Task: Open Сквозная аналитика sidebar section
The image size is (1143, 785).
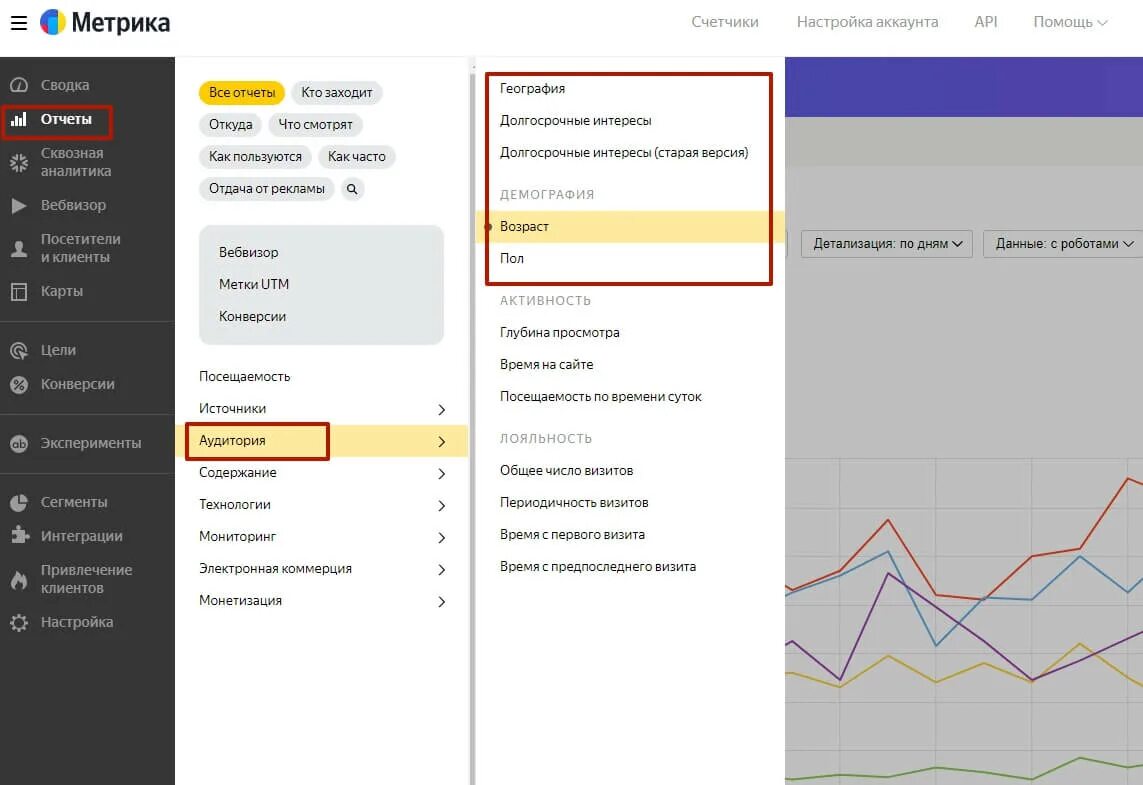Action: (x=76, y=162)
